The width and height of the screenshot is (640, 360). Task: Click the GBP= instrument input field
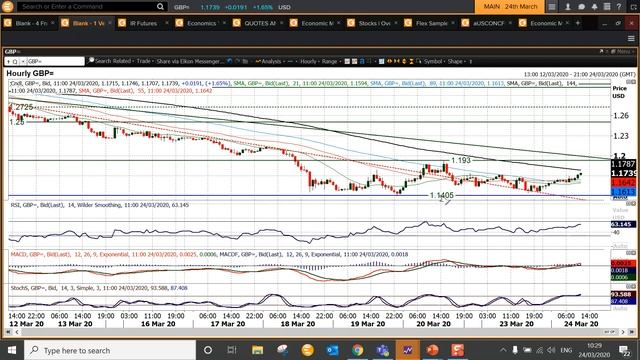pos(56,61)
